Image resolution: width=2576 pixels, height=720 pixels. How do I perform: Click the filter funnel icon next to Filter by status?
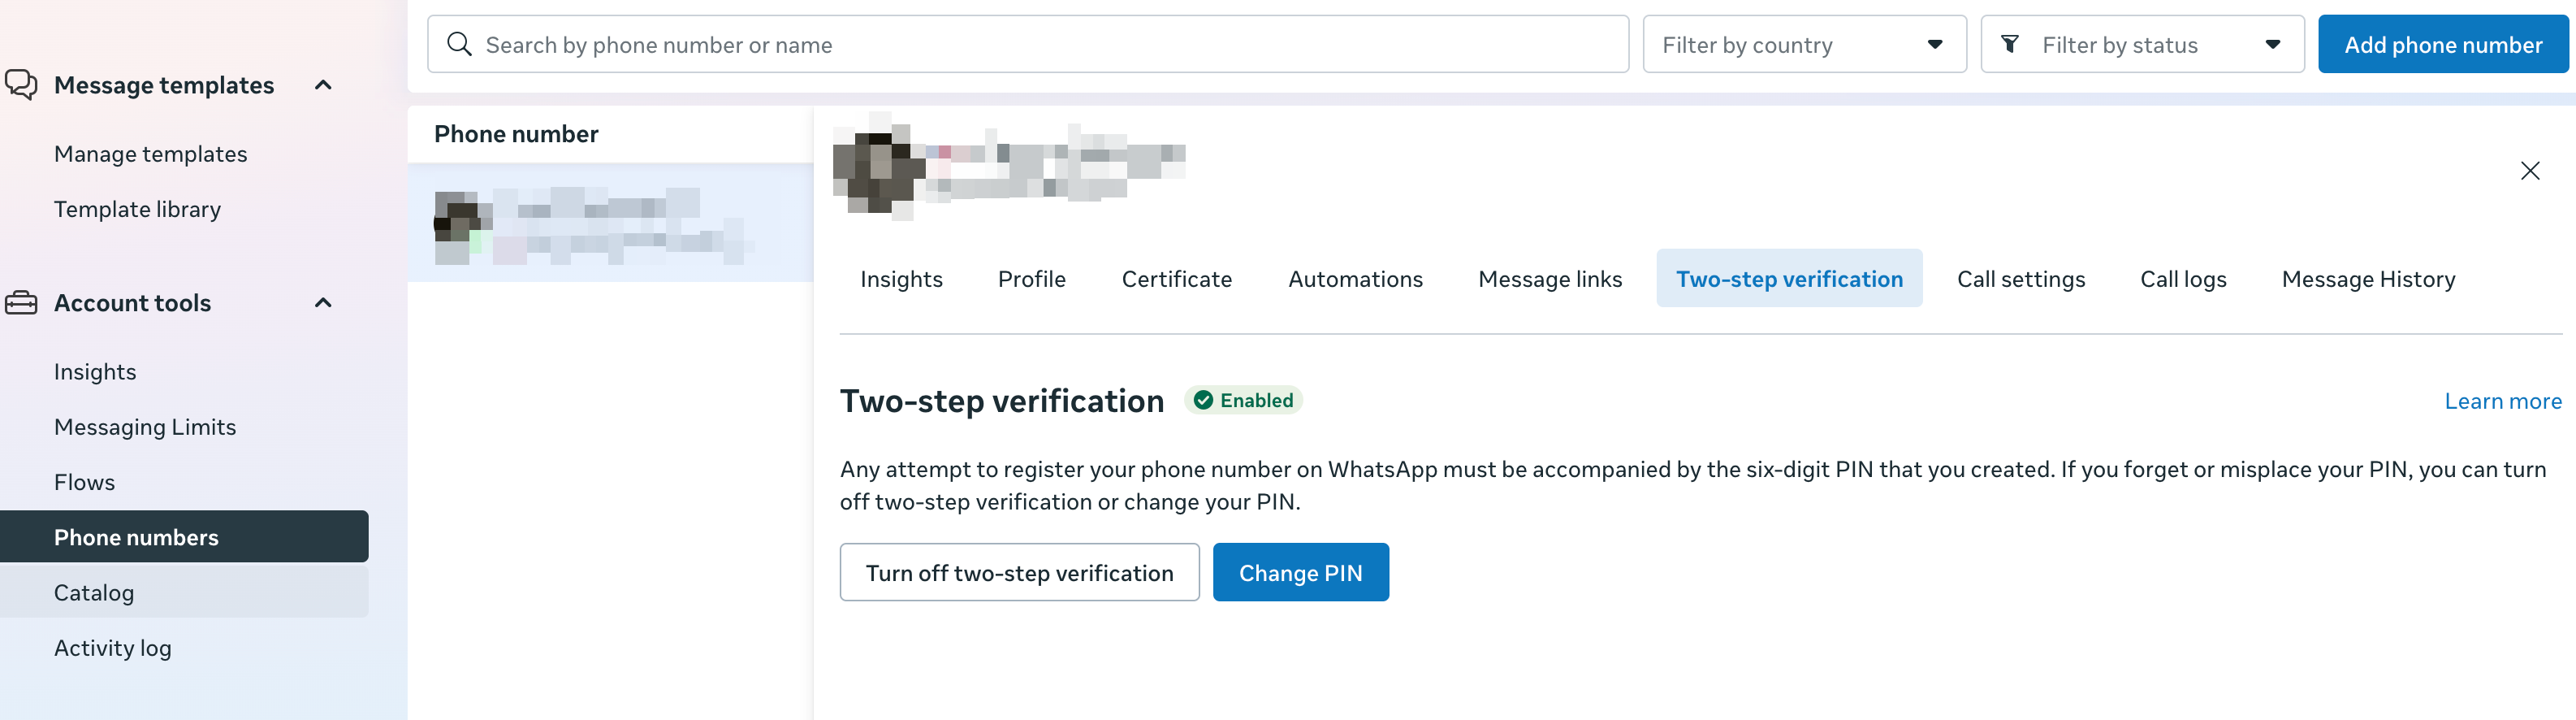point(2010,43)
